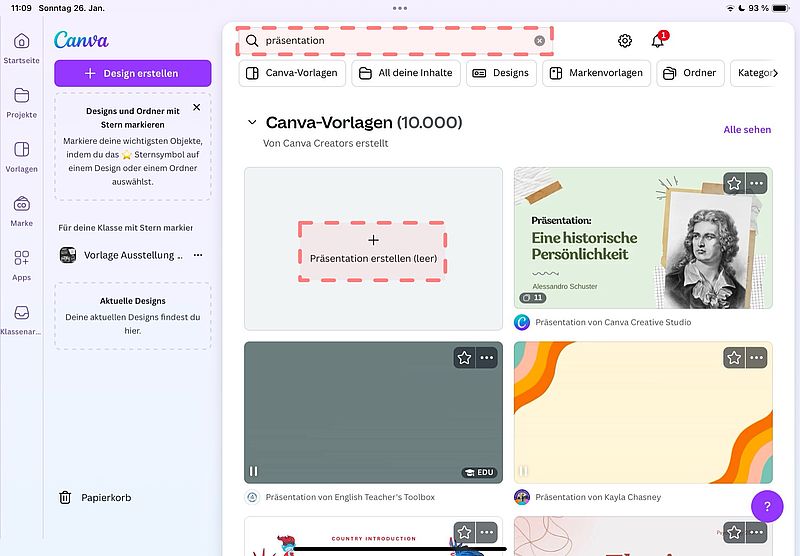Open notifications bell
The height and width of the screenshot is (556, 800).
658,41
